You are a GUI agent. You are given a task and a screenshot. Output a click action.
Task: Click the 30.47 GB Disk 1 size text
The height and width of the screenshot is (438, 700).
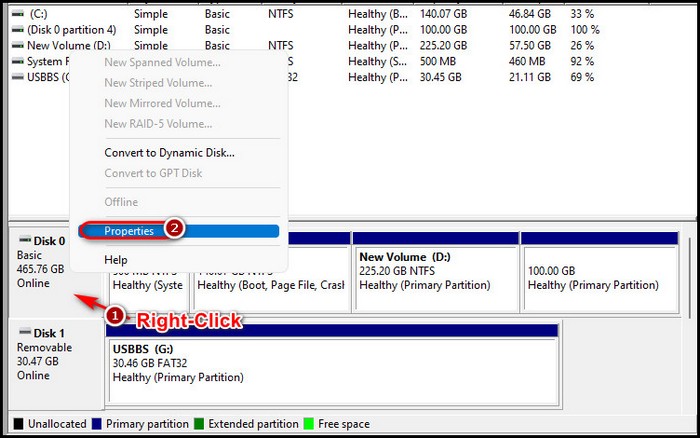[x=38, y=361]
